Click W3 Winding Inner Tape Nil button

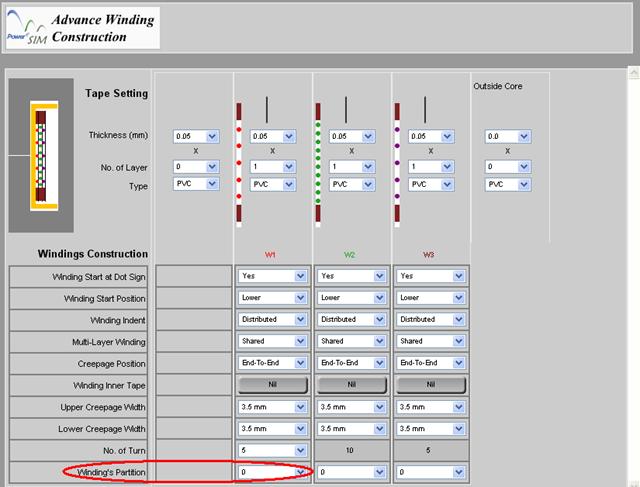pyautogui.click(x=431, y=385)
